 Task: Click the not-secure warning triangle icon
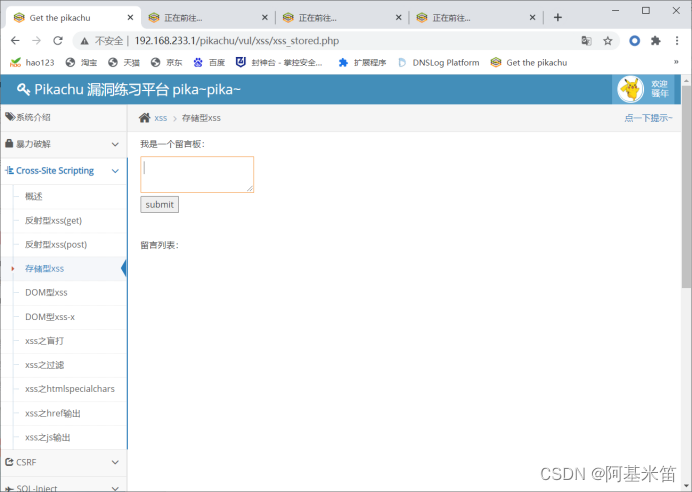pos(85,41)
